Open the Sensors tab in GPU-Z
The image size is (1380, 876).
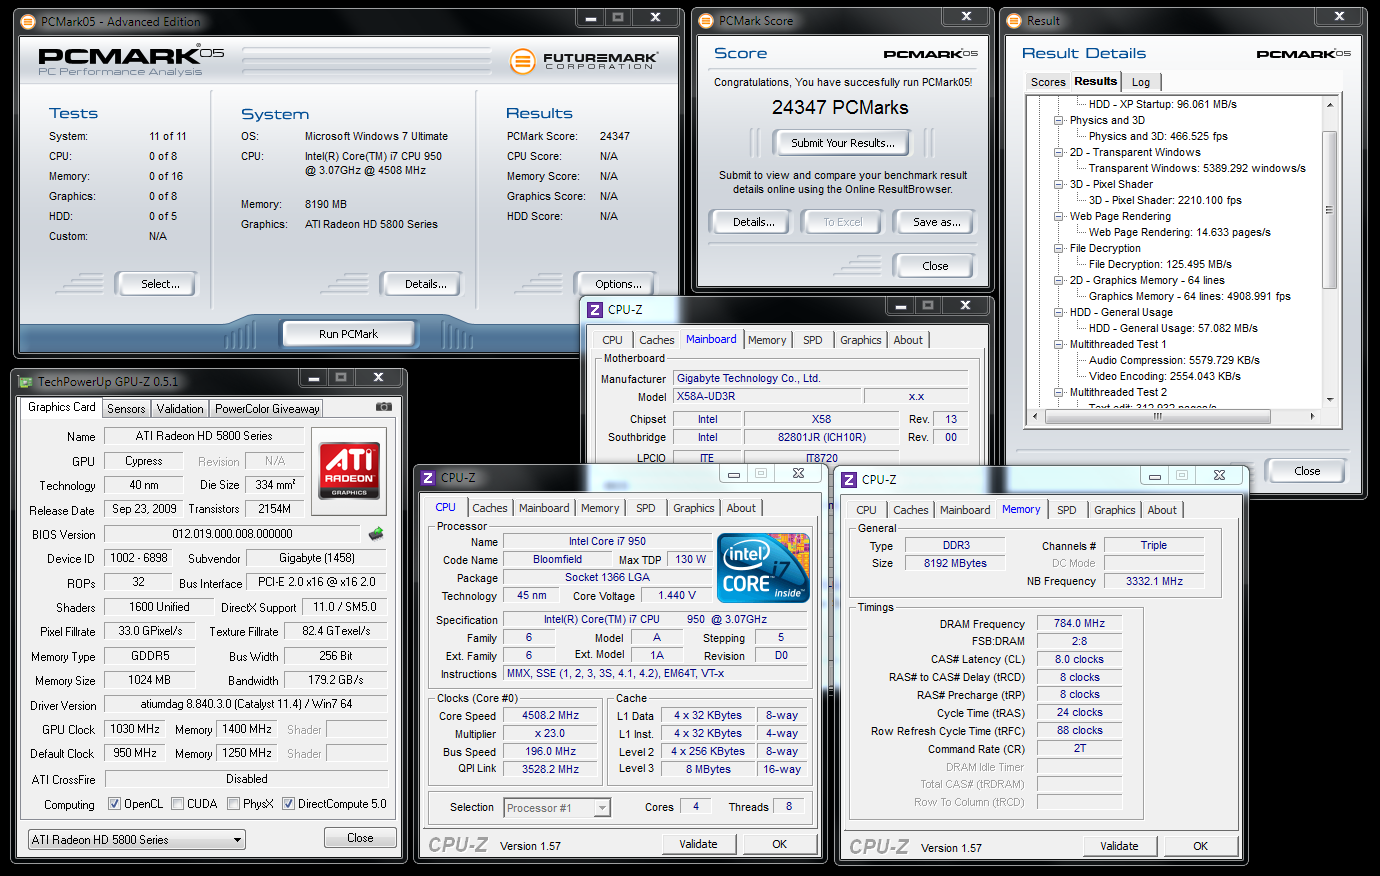click(x=126, y=408)
